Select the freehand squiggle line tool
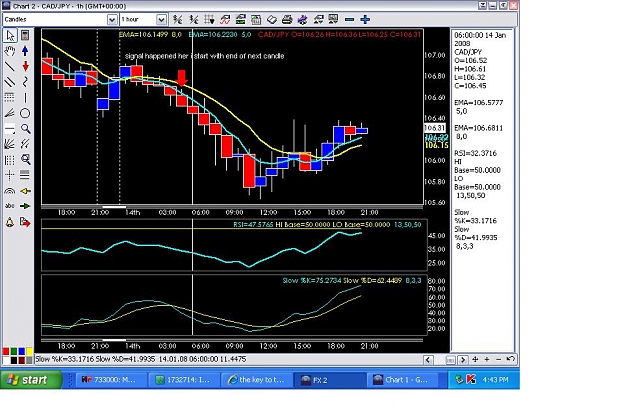625x405 pixels. point(25,82)
